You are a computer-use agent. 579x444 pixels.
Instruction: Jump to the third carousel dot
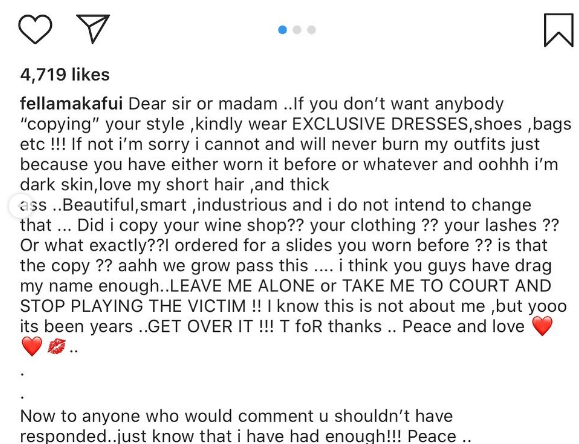[311, 30]
